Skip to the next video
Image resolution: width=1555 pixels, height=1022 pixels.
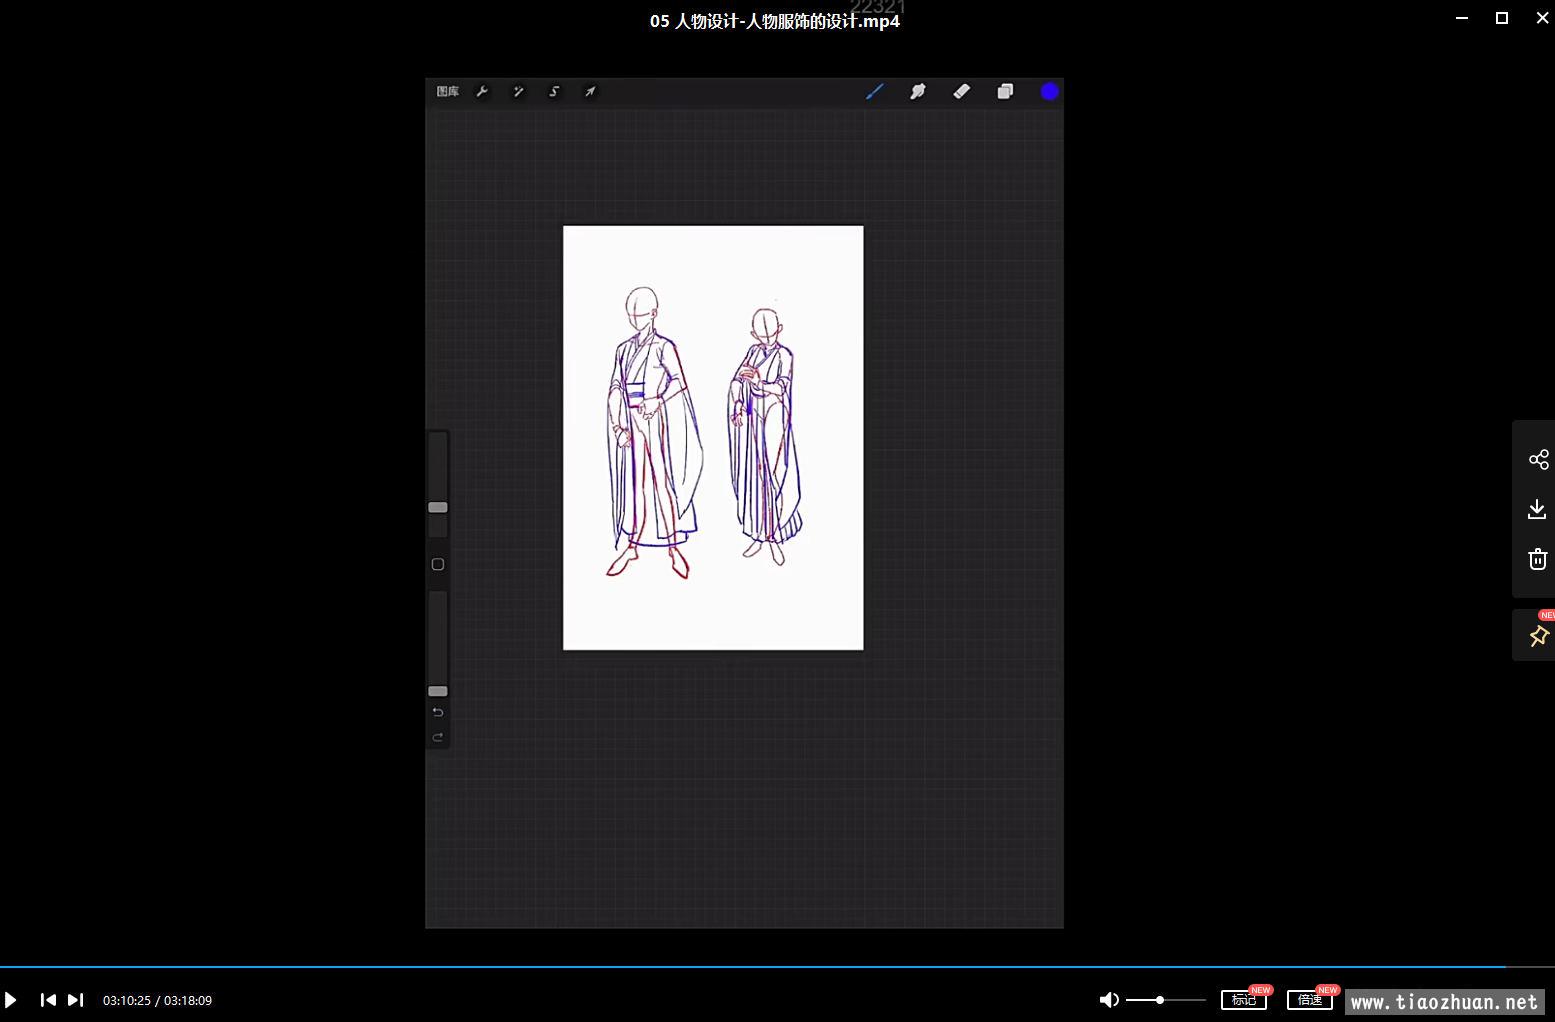point(76,1000)
